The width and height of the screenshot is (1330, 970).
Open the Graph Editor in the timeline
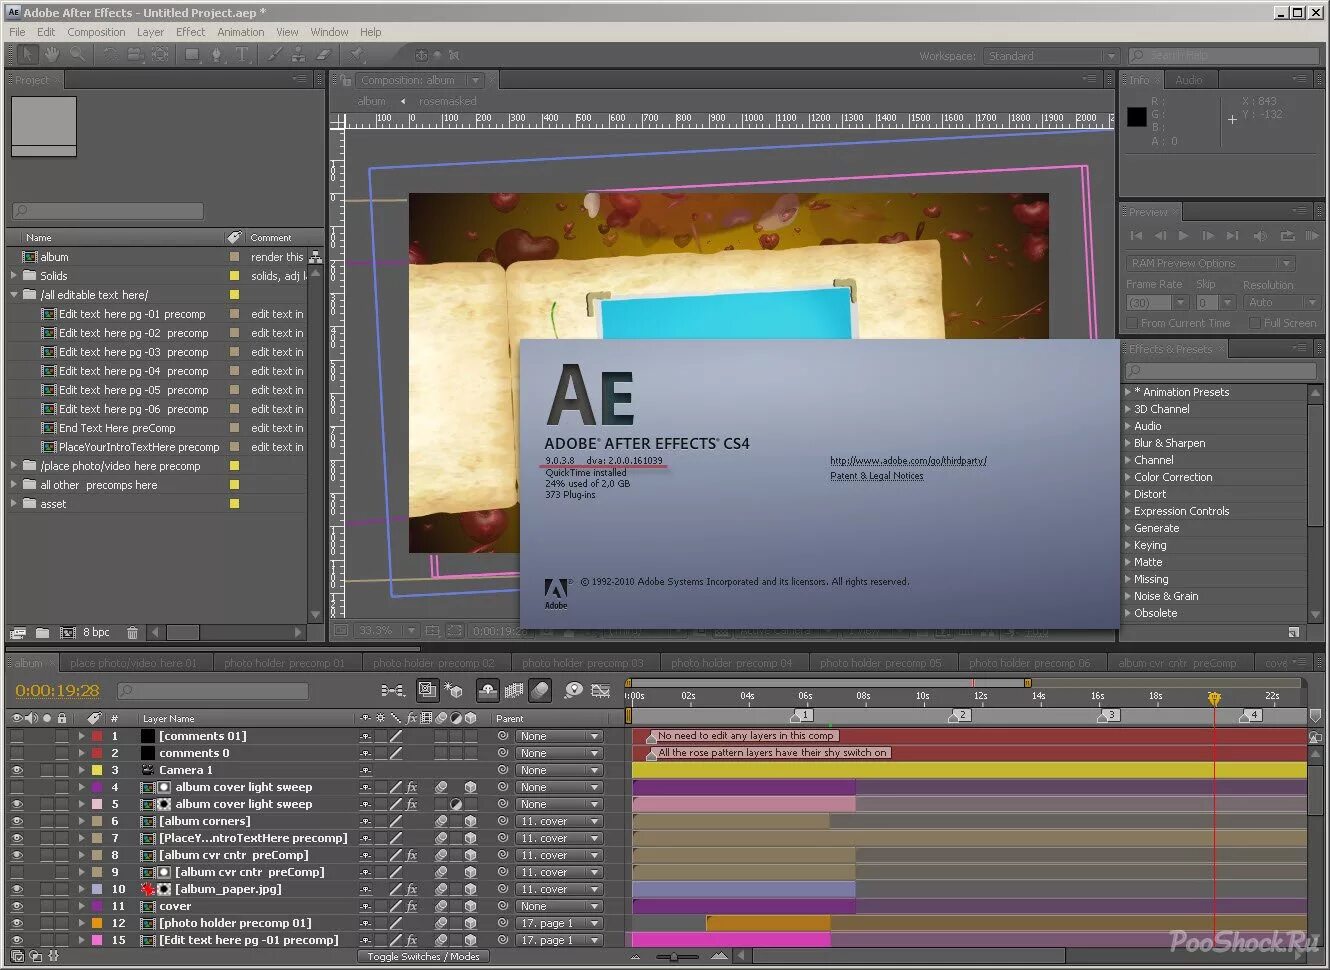coord(599,690)
